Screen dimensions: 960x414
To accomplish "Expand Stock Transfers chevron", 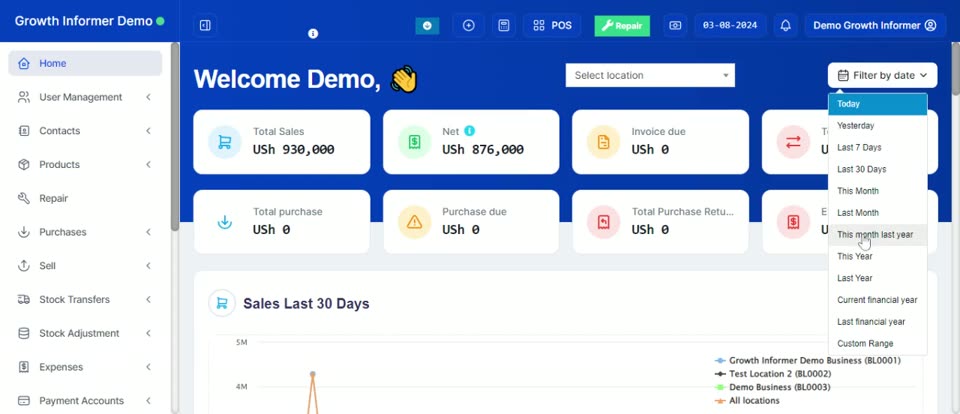I will click(x=148, y=299).
